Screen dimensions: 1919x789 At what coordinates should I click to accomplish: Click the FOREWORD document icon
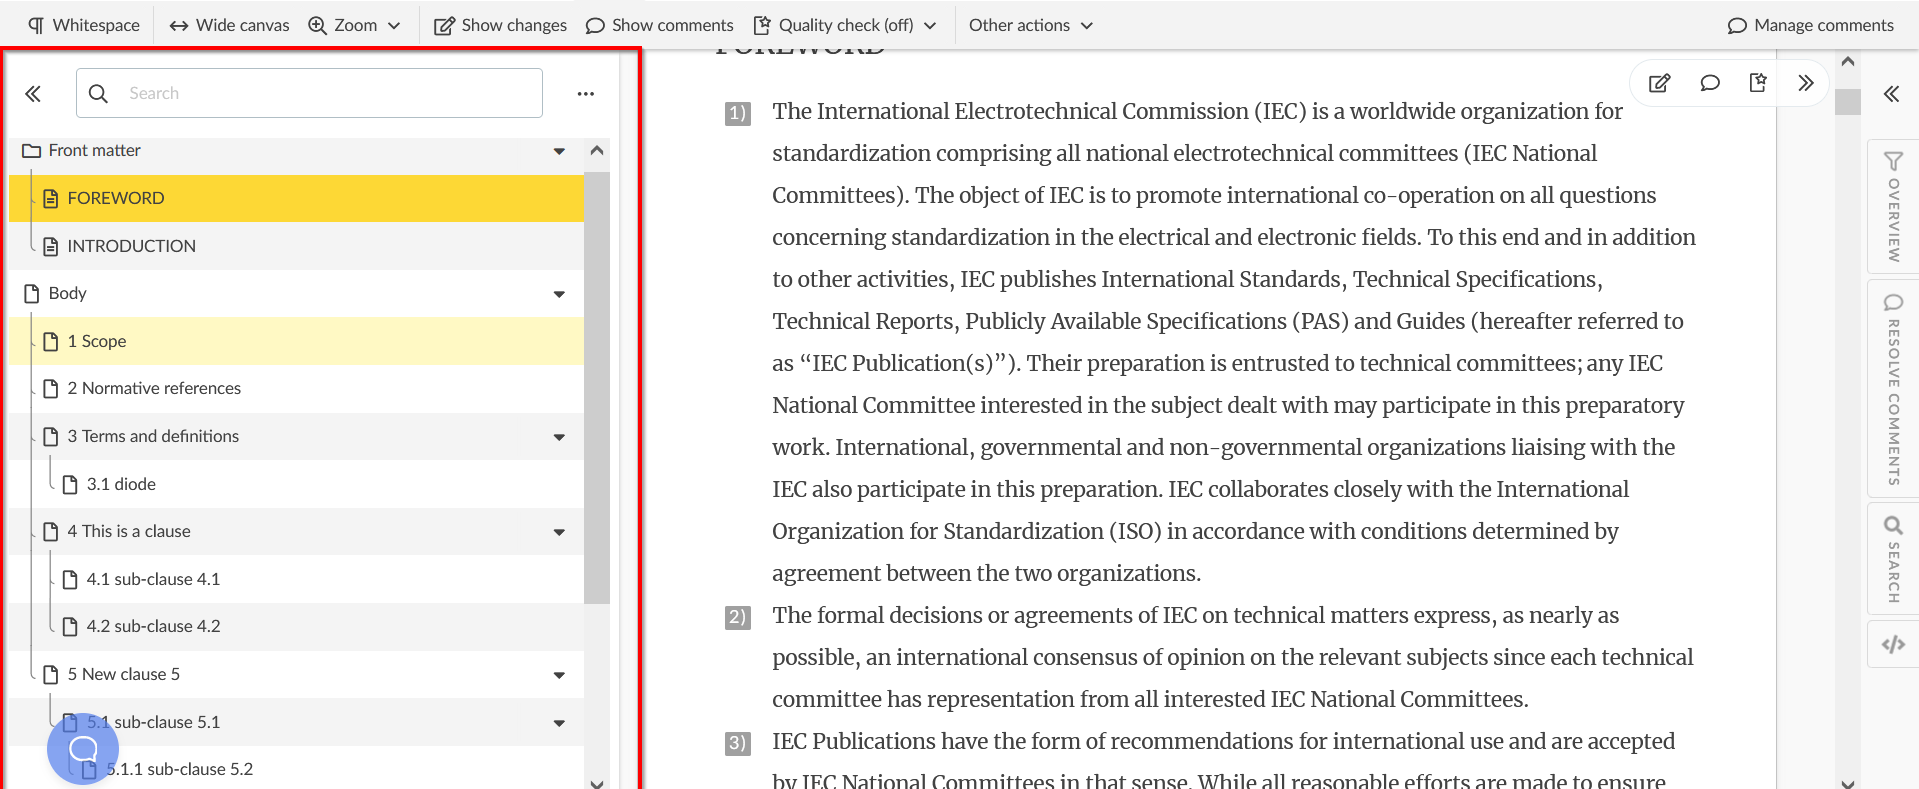pyautogui.click(x=51, y=198)
